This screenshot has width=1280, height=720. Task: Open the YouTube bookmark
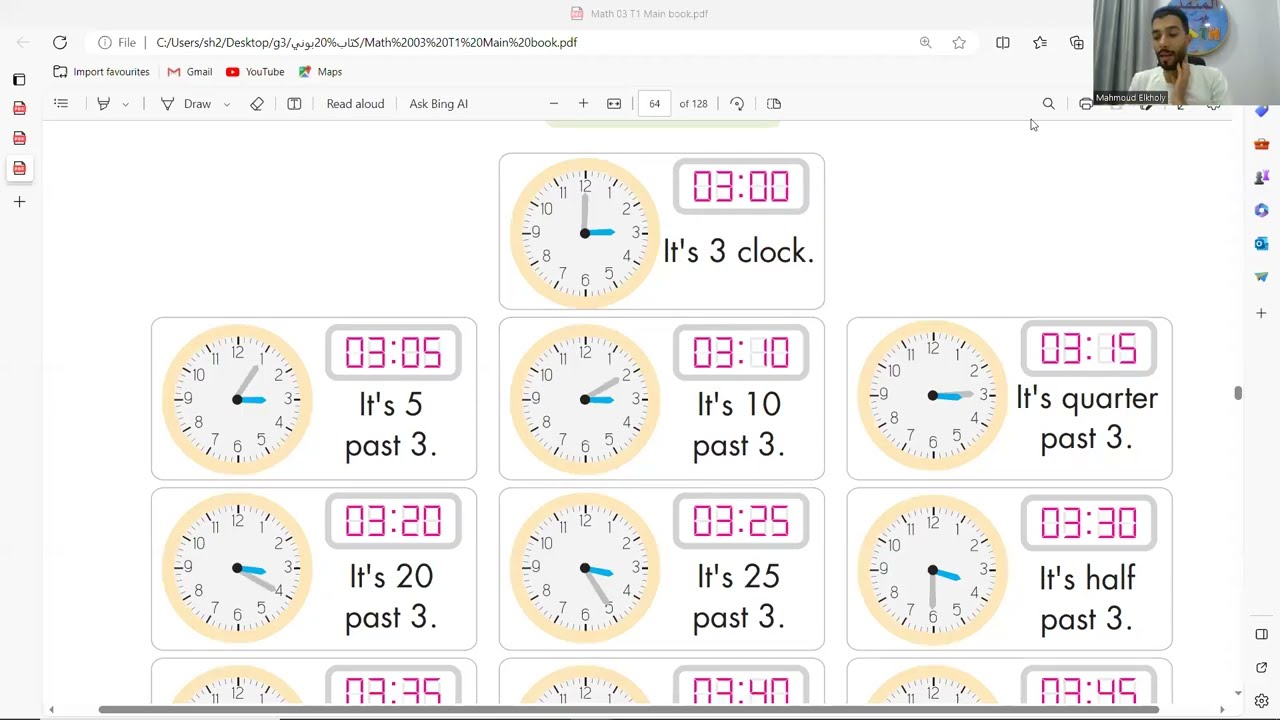[x=255, y=72]
